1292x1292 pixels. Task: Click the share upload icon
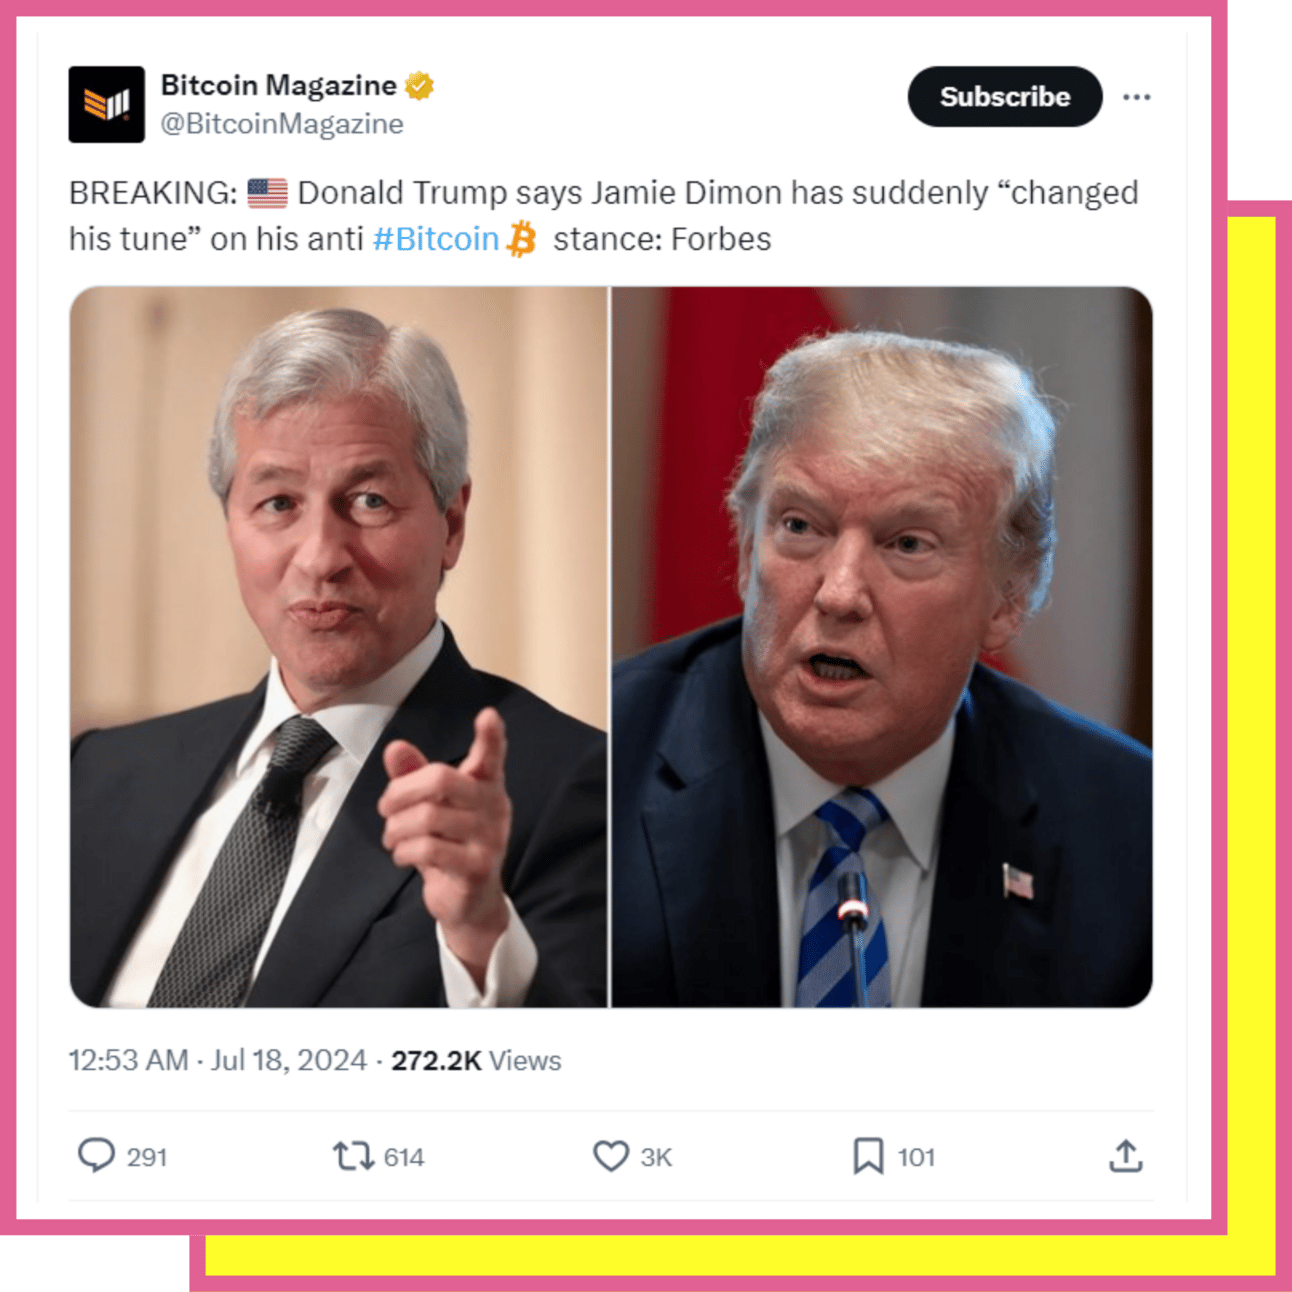(1125, 1156)
